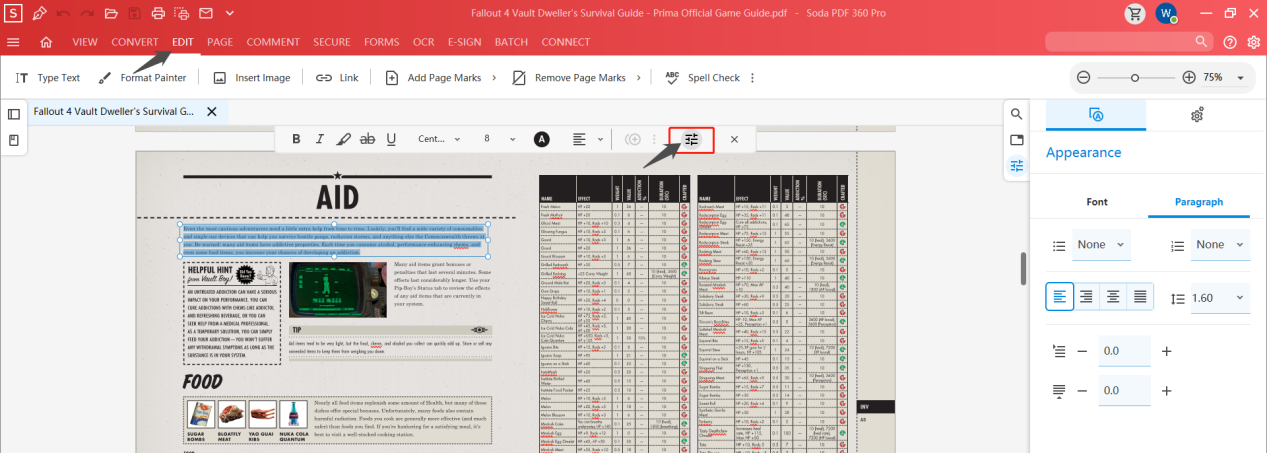Viewport: 1267px width, 453px height.
Task: Close the floating text toolbar
Action: pyautogui.click(x=734, y=139)
